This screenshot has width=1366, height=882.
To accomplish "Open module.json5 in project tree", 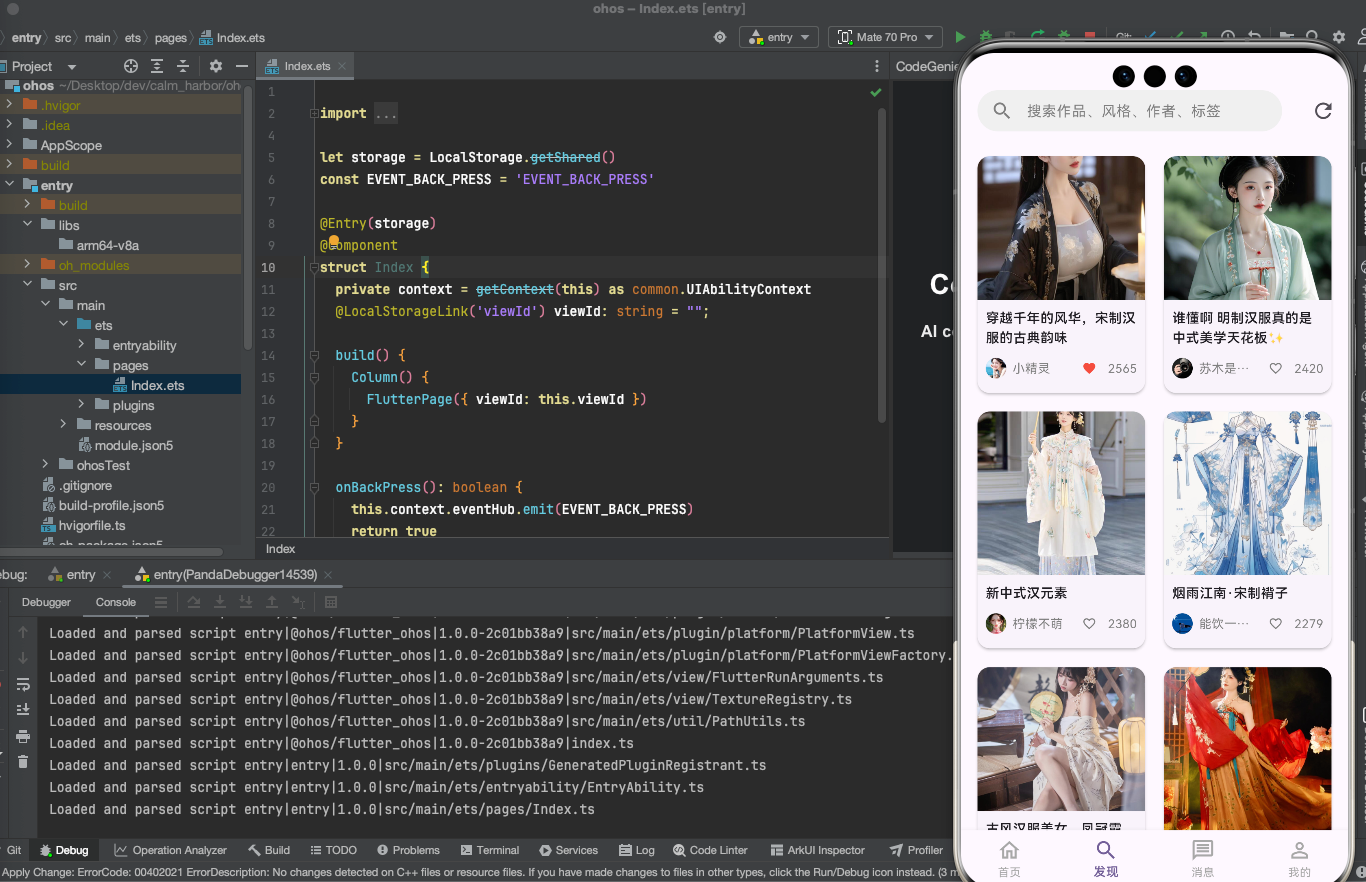I will pos(125,445).
